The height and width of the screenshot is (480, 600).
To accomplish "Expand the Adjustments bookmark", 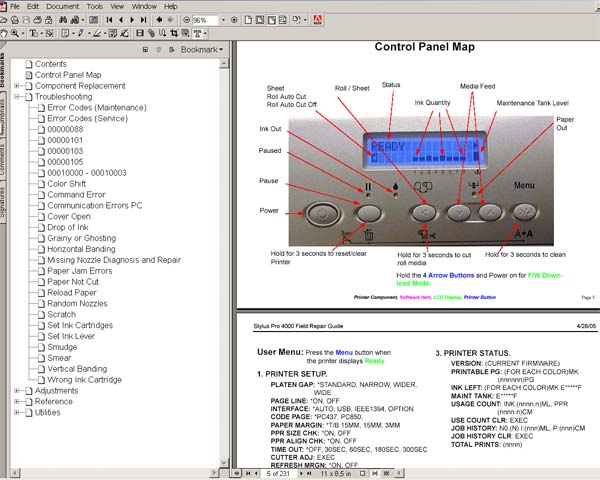I will (17, 391).
